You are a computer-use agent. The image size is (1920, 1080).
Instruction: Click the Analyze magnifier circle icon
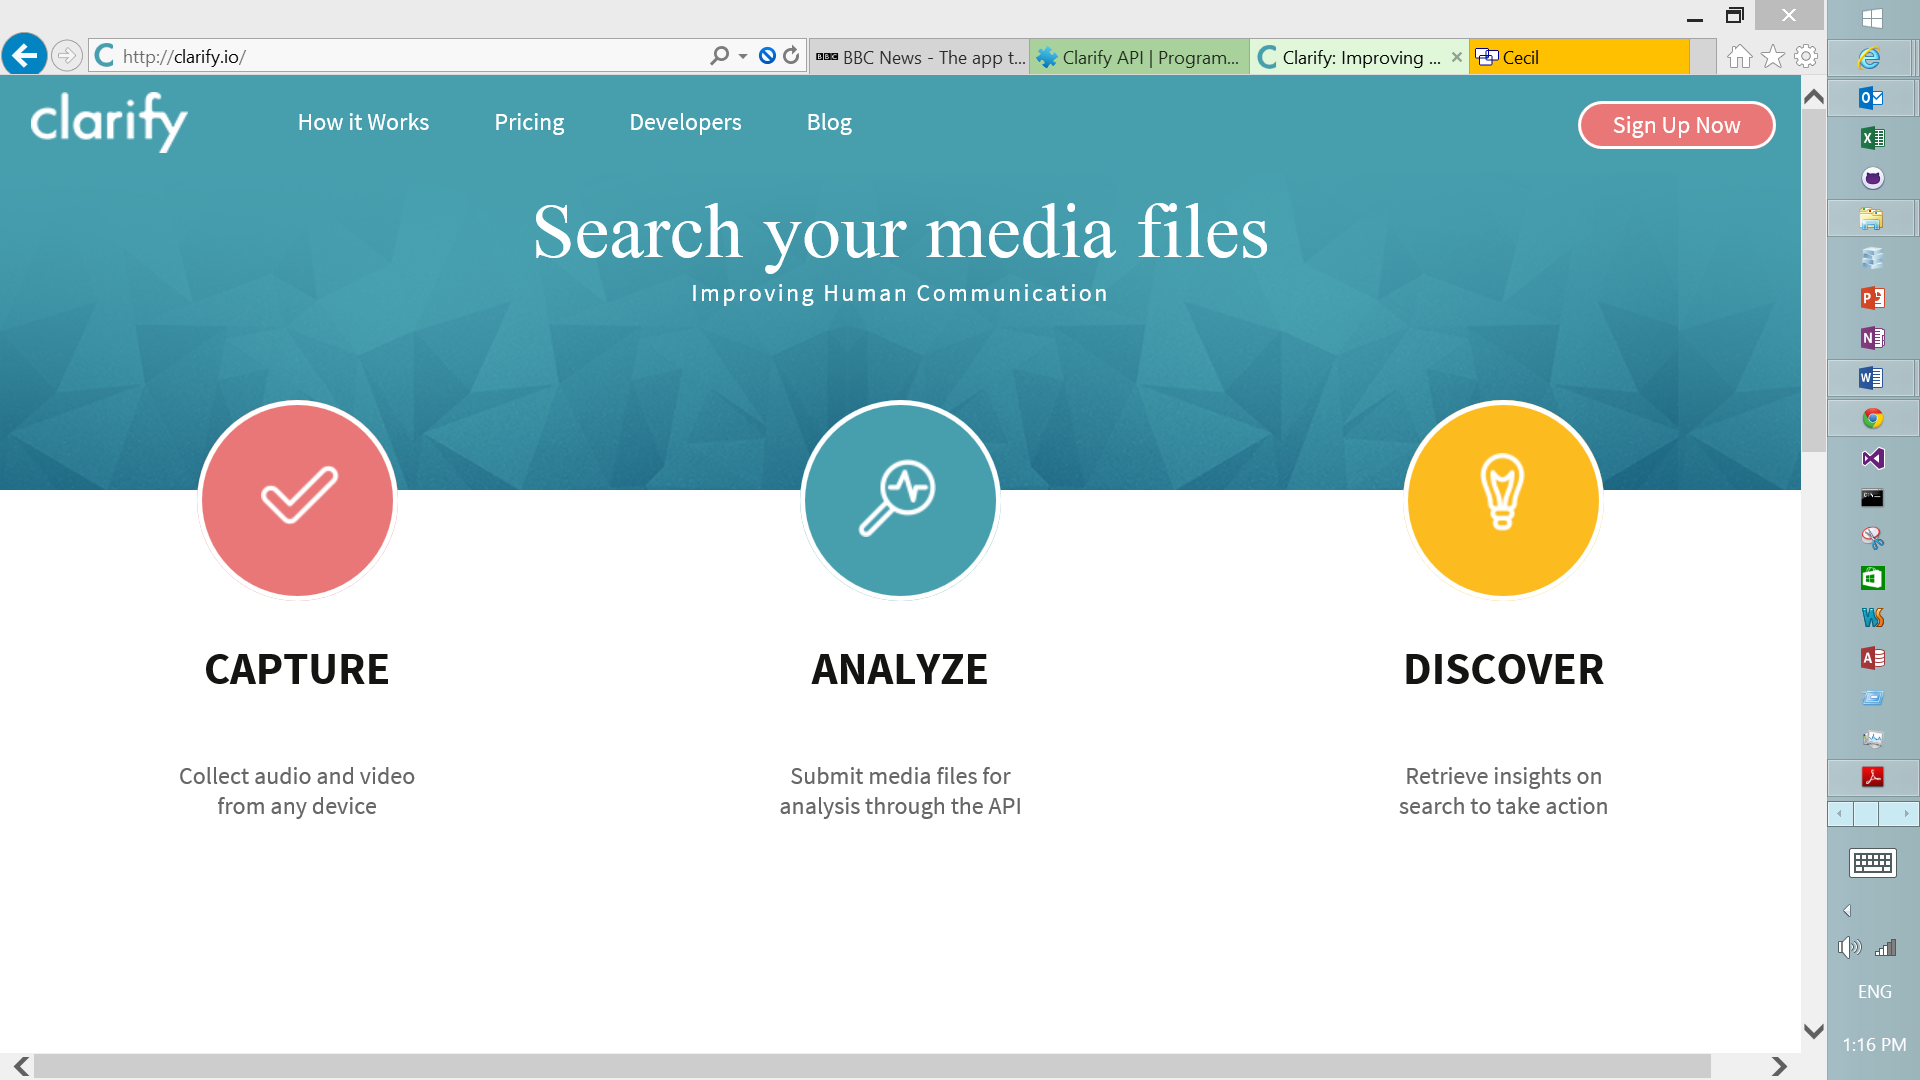[900, 498]
